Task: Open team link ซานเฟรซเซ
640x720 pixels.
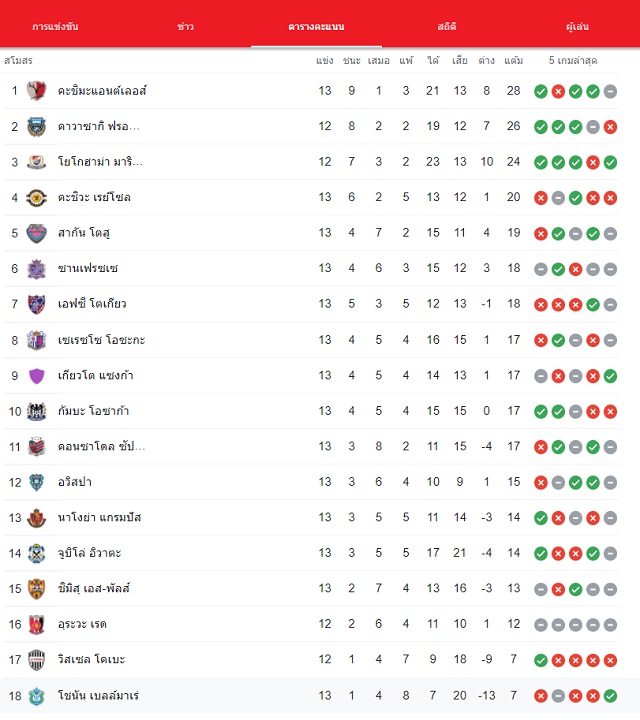Action: pos(88,268)
